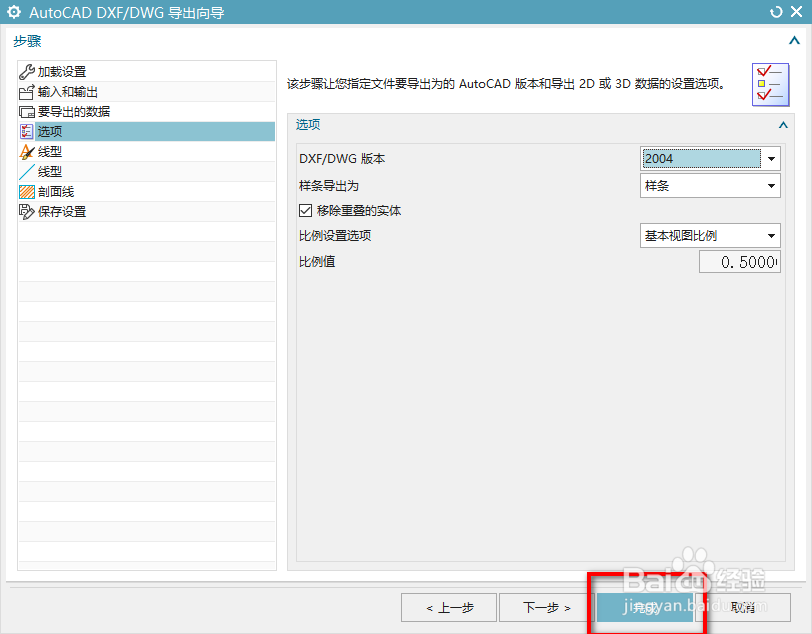Click the 比例设置选项 label
This screenshot has height=634, width=812.
coord(335,236)
